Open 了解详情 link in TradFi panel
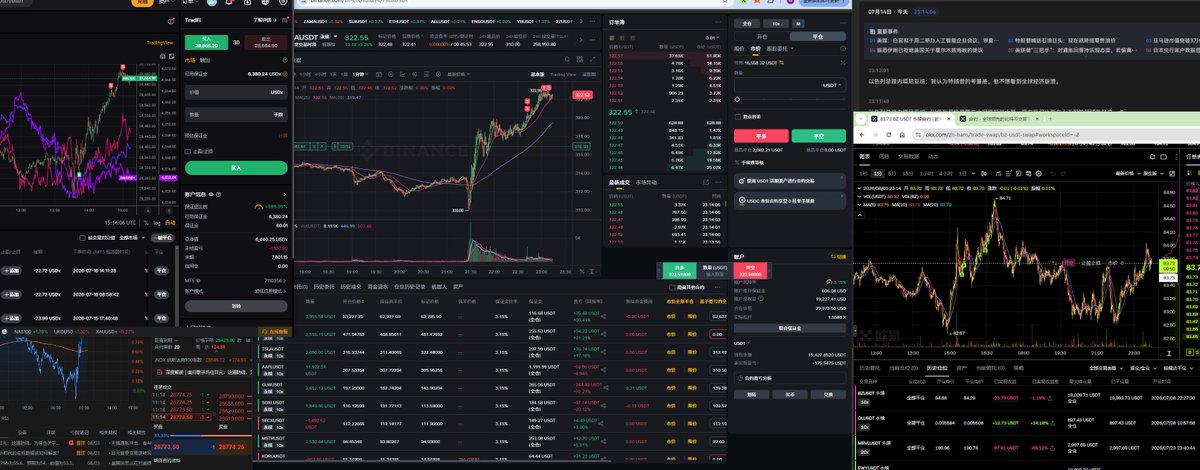Screen dimensions: 1200x470 pyautogui.click(x=268, y=19)
